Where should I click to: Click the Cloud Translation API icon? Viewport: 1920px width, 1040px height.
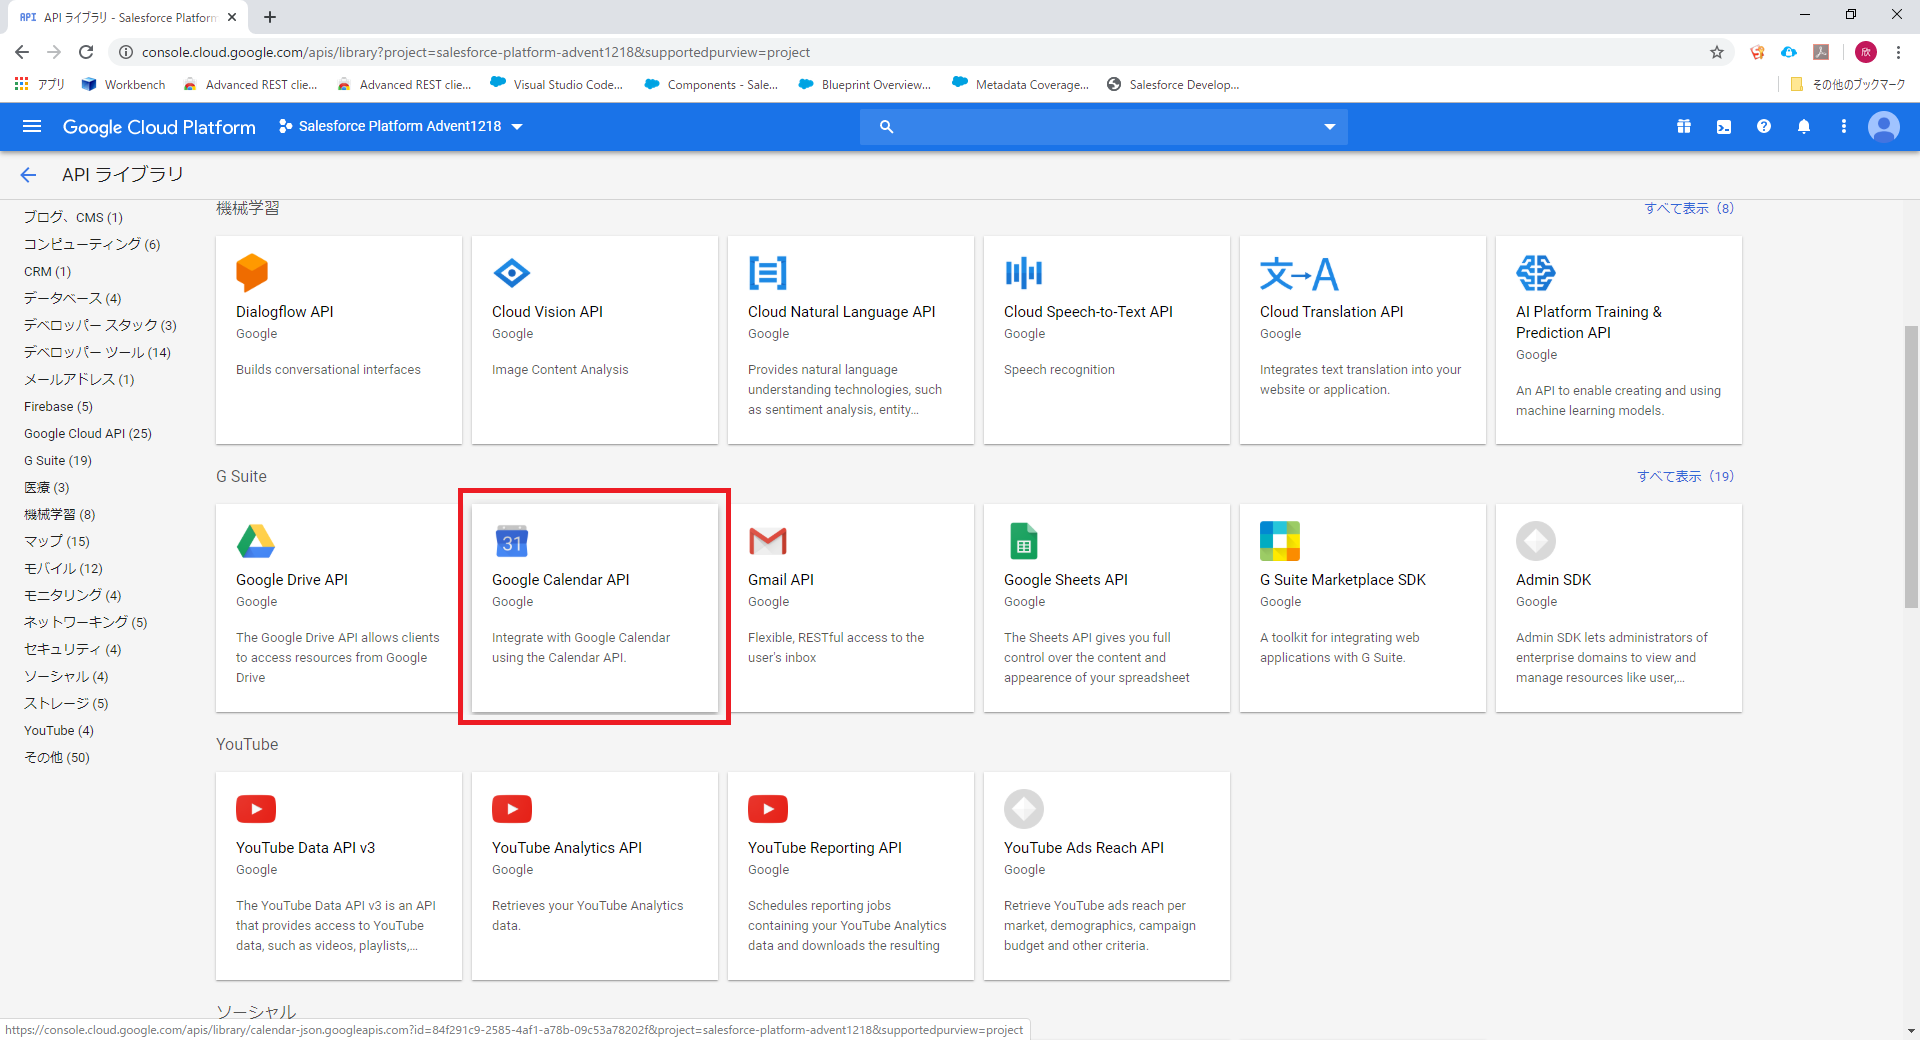tap(1298, 273)
